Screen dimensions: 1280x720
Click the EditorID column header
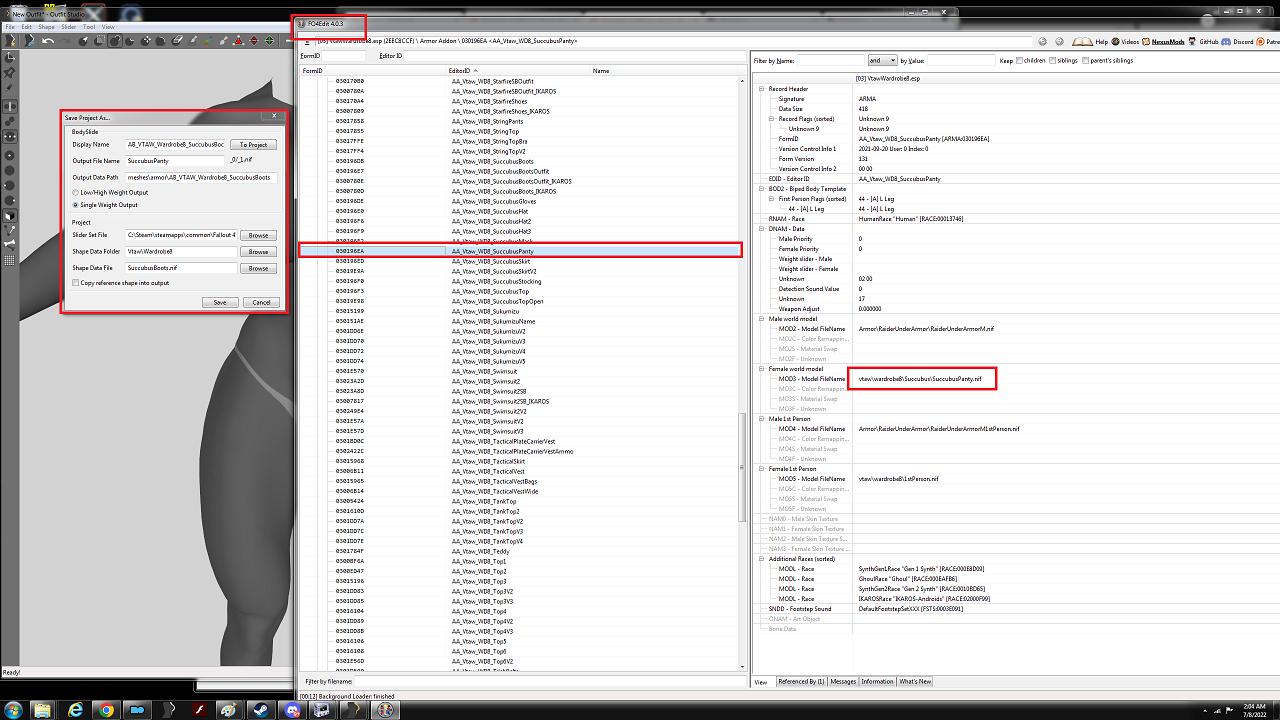pyautogui.click(x=518, y=71)
